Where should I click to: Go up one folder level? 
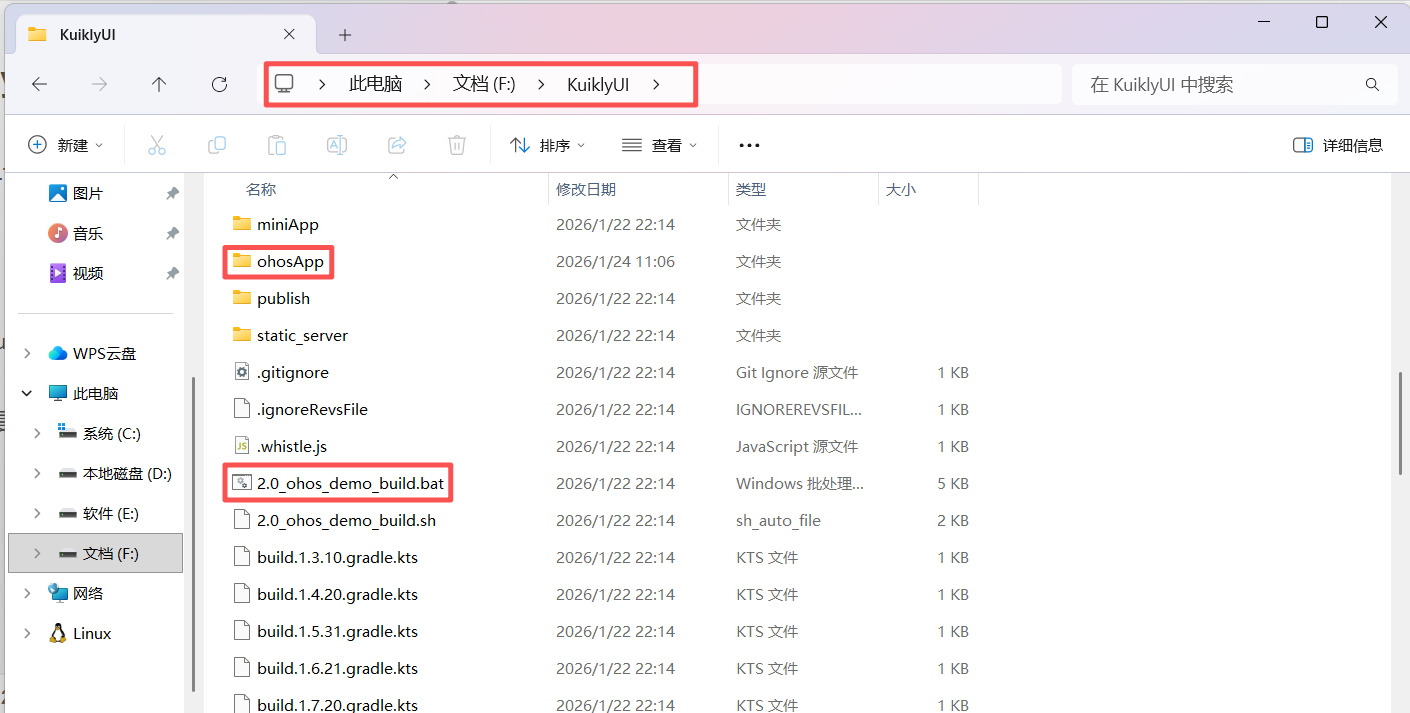(159, 85)
